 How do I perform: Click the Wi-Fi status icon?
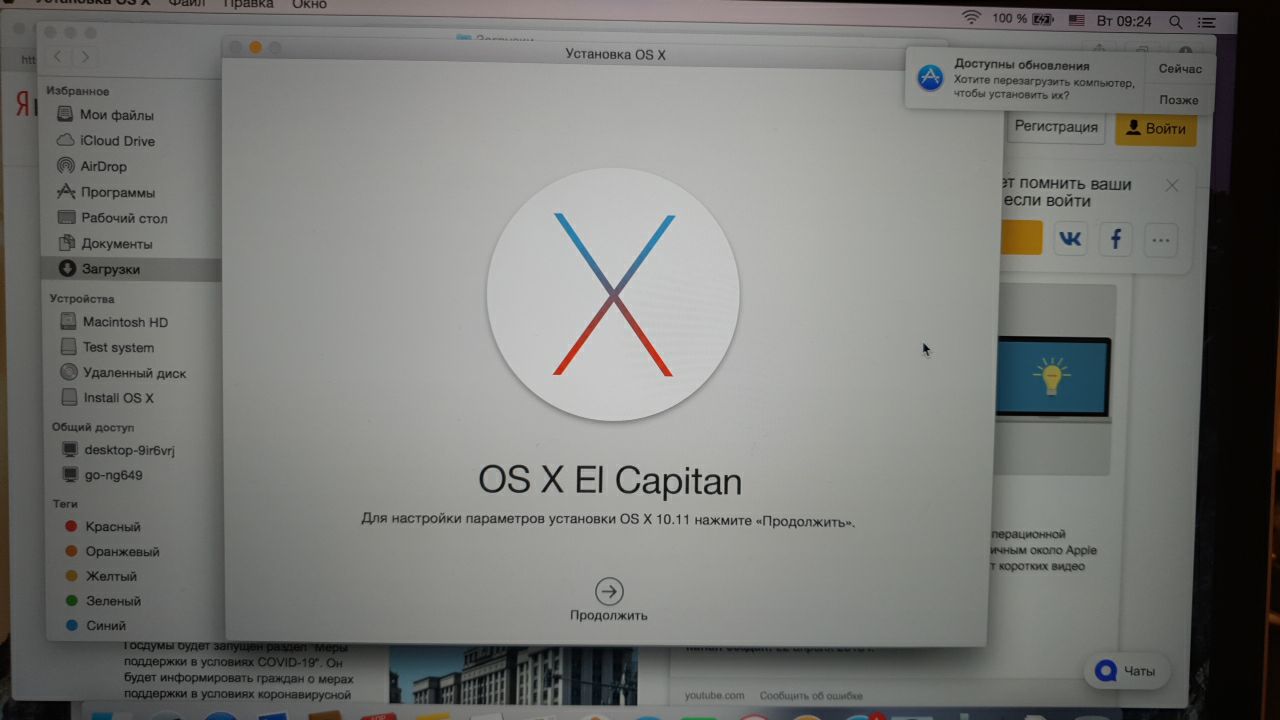(x=971, y=18)
